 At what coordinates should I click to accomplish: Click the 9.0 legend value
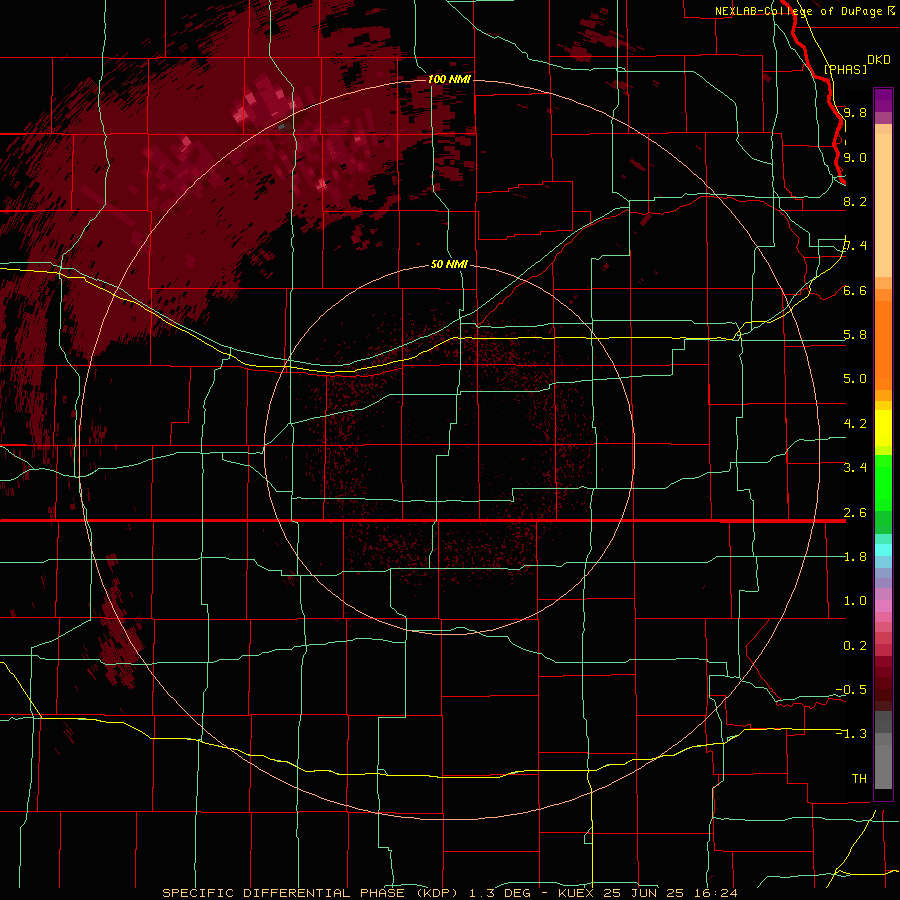(x=855, y=157)
